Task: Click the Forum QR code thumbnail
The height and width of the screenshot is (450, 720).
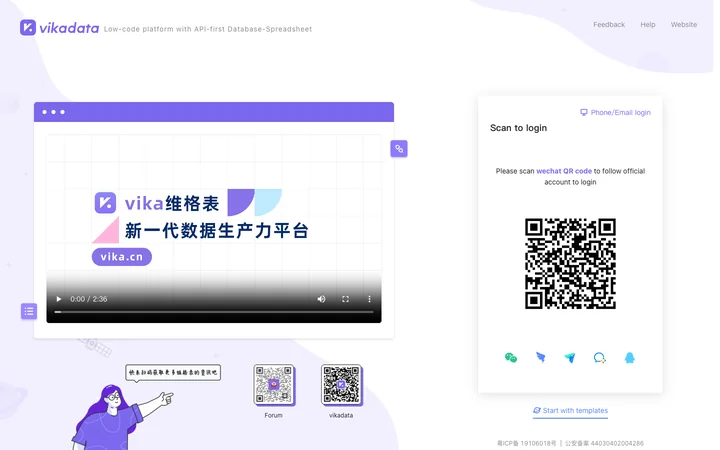Action: 274,385
